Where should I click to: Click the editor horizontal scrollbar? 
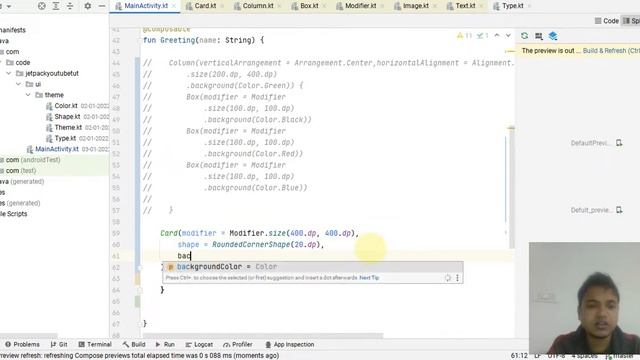pyautogui.click(x=262, y=336)
